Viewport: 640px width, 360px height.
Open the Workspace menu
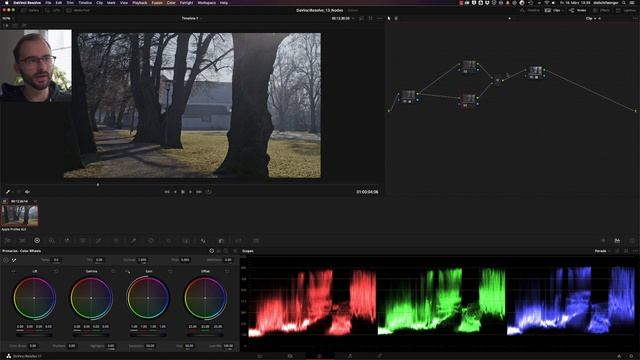coord(207,2)
